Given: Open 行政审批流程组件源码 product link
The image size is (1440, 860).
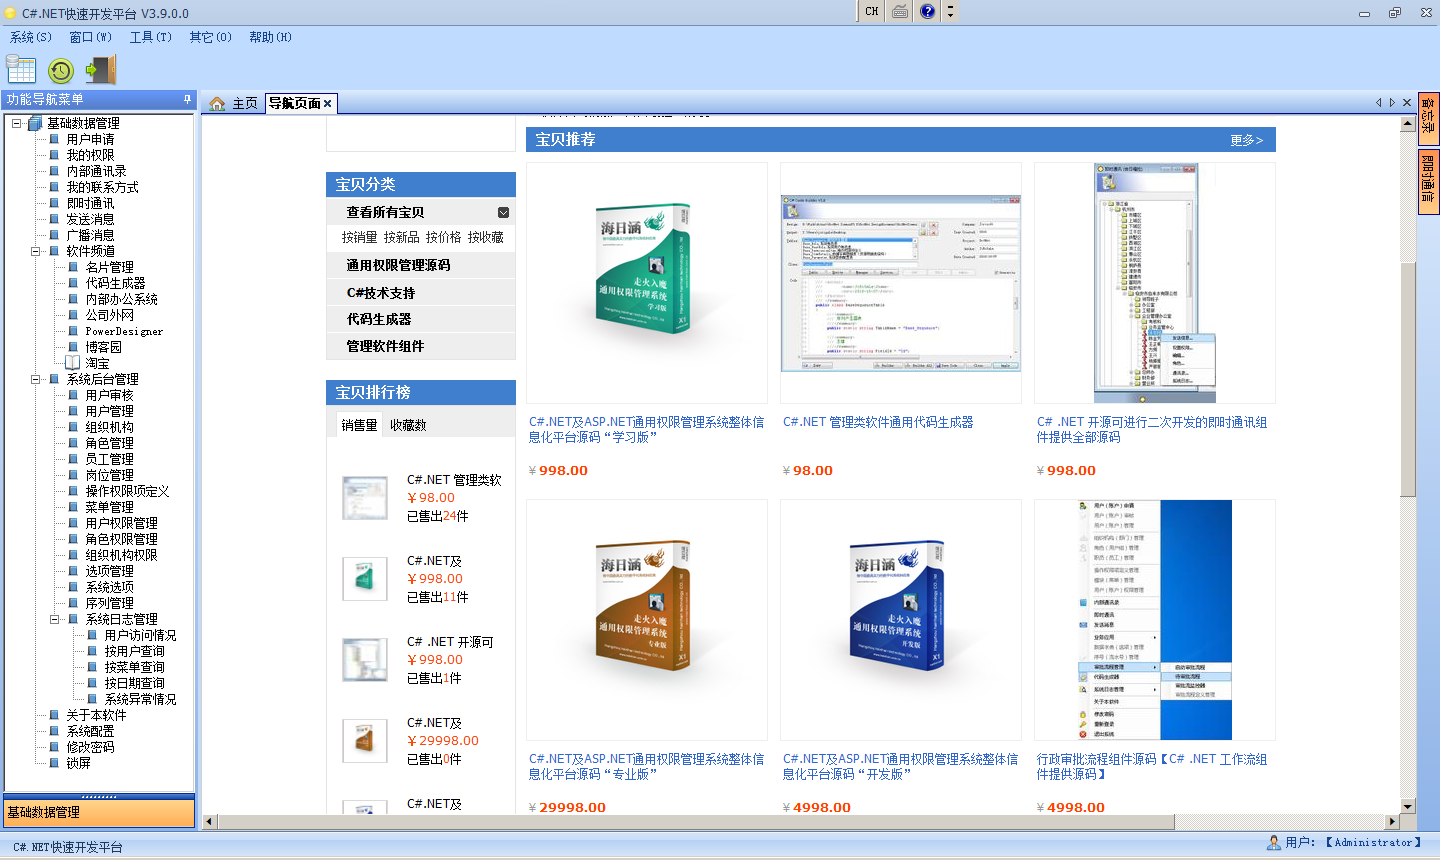Looking at the screenshot, I should [x=1152, y=767].
